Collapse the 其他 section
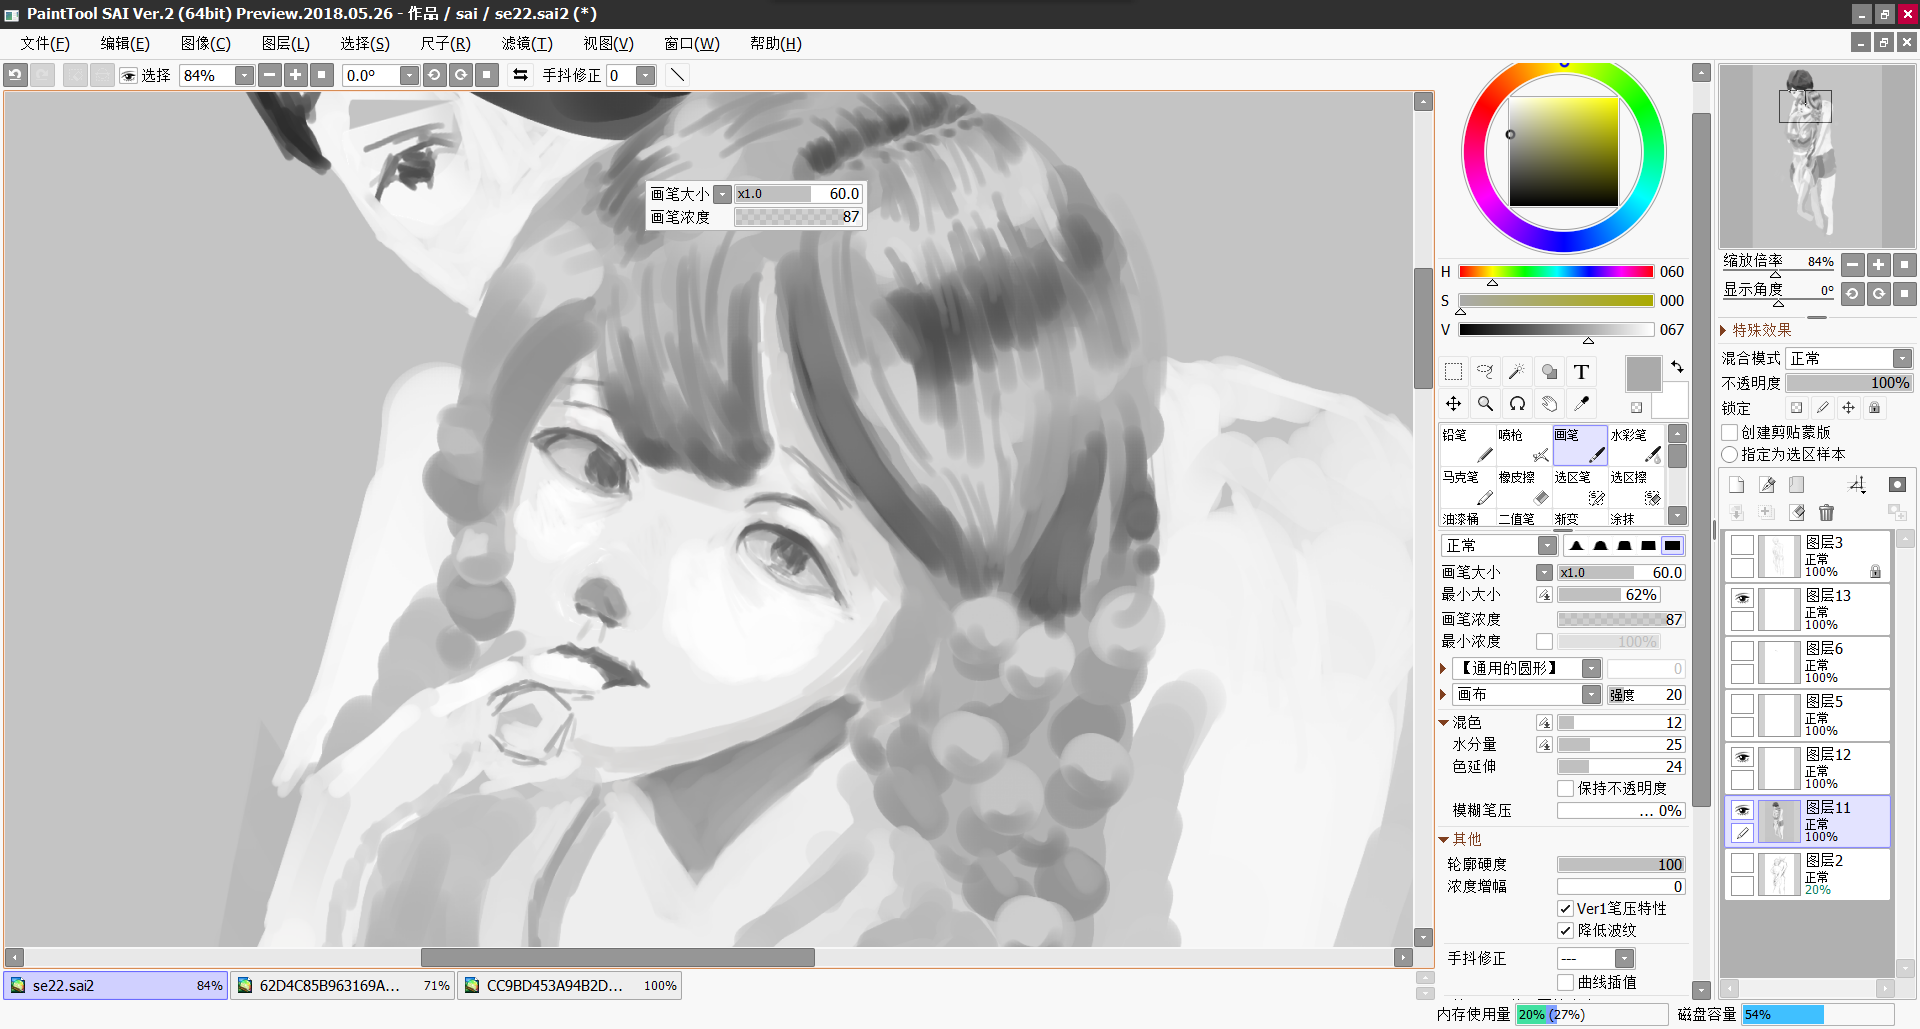The height and width of the screenshot is (1029, 1920). click(1444, 839)
